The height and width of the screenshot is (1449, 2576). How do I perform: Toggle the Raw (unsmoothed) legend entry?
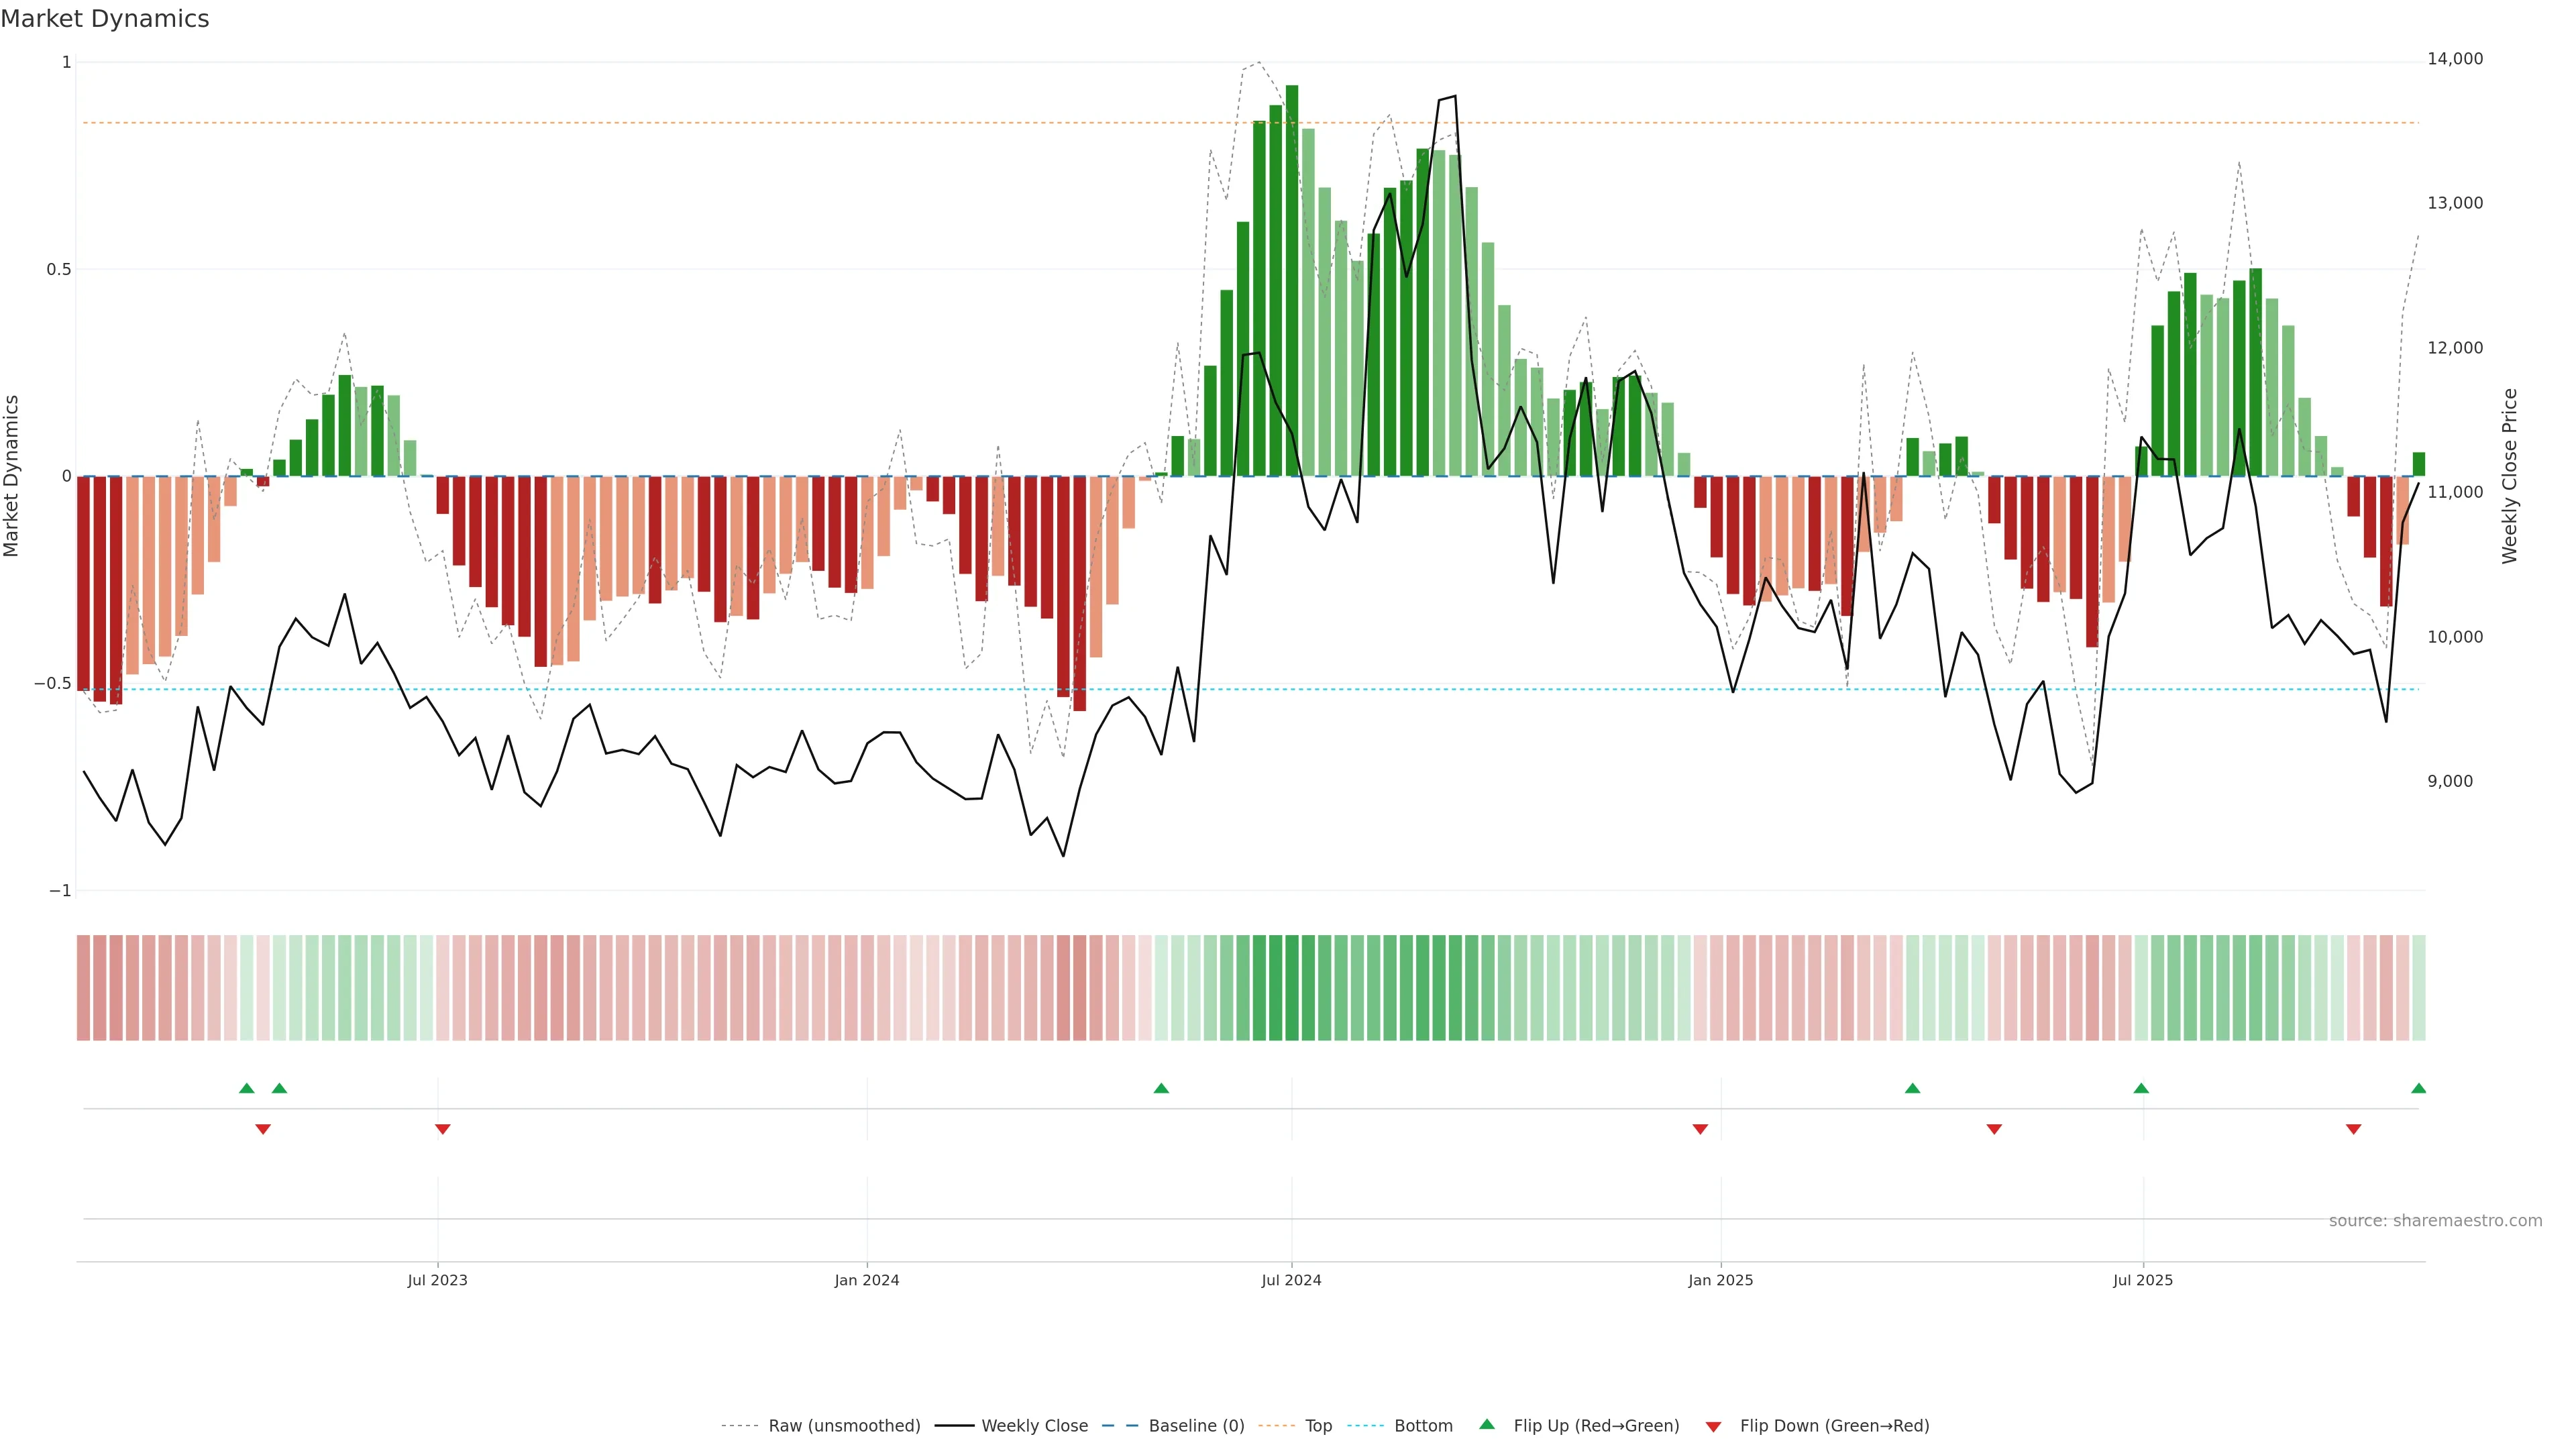[x=843, y=1426]
